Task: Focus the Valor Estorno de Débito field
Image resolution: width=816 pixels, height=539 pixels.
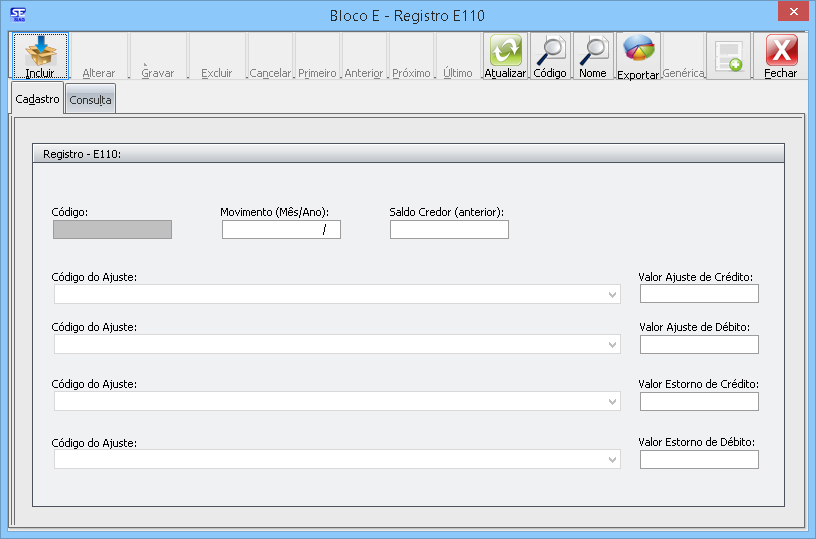Action: click(699, 460)
